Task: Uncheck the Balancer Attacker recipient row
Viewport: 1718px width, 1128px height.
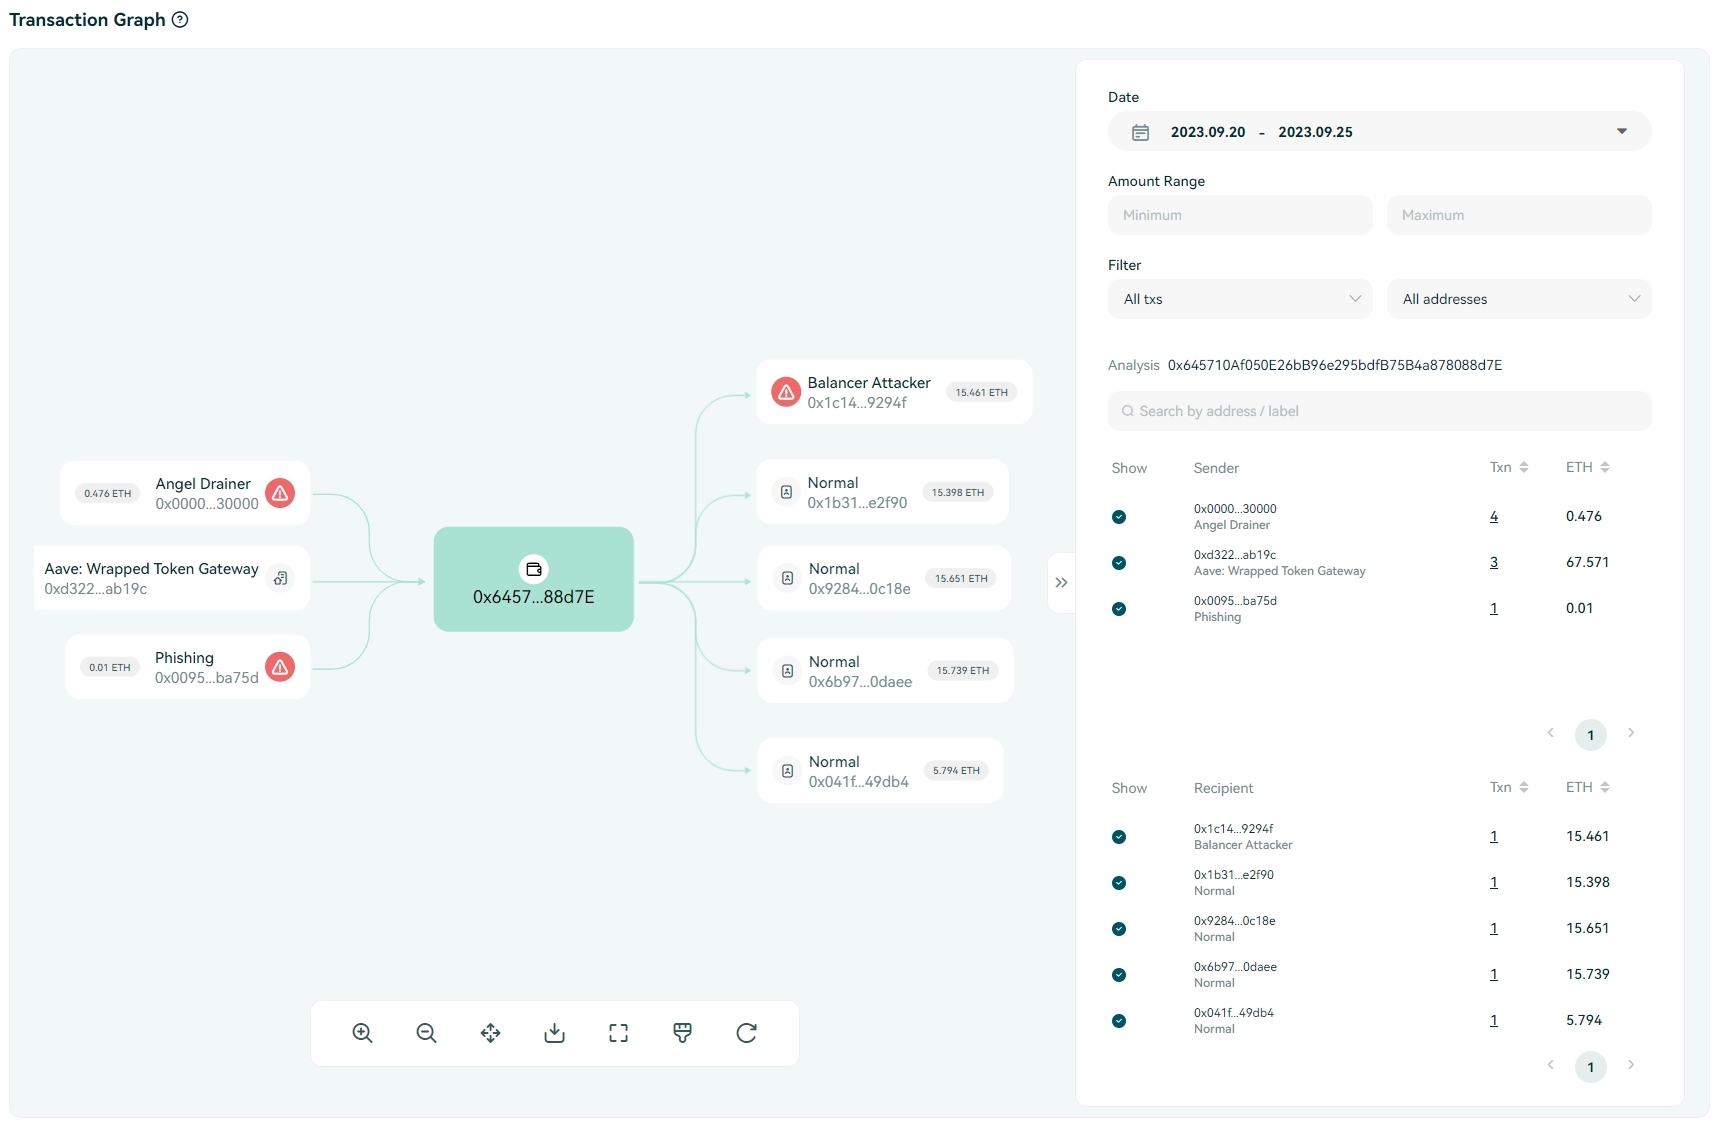Action: point(1119,837)
